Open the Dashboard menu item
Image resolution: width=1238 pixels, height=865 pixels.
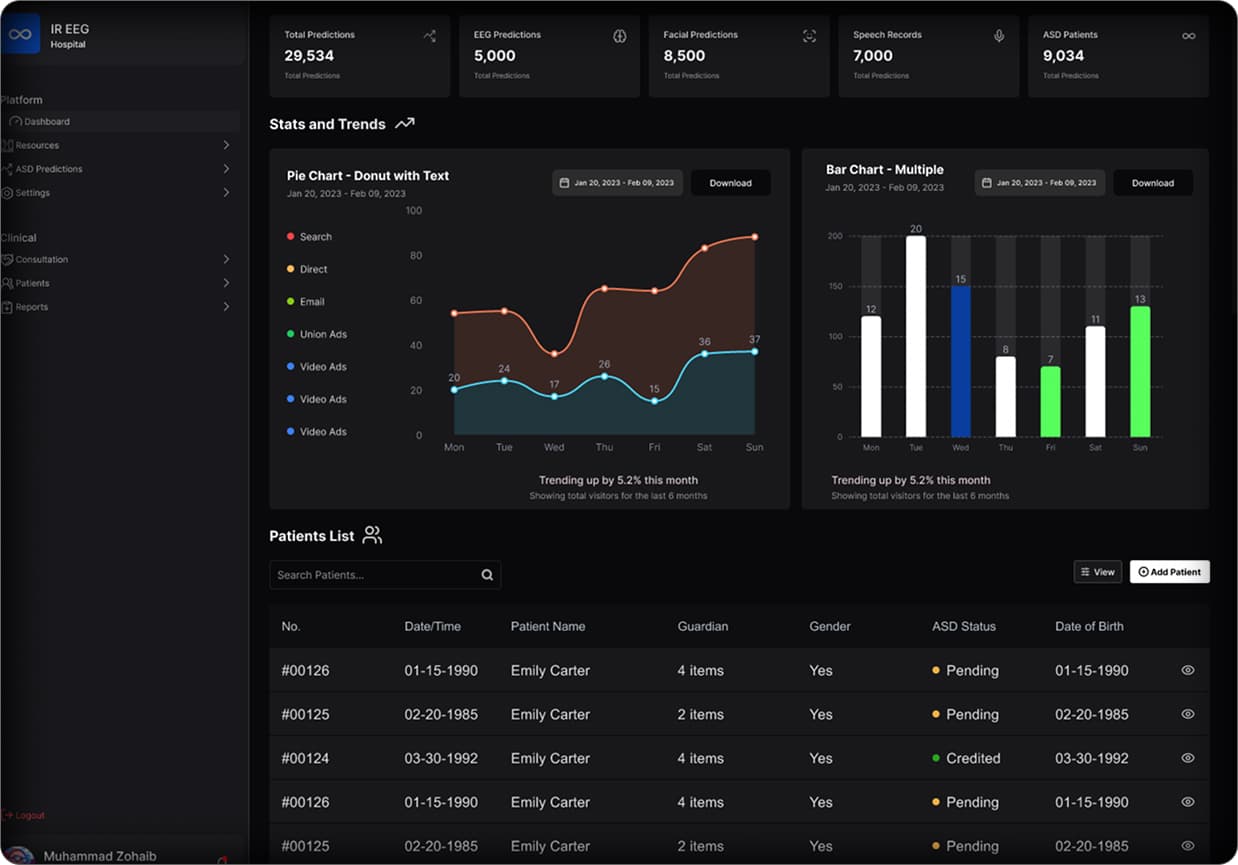[47, 121]
